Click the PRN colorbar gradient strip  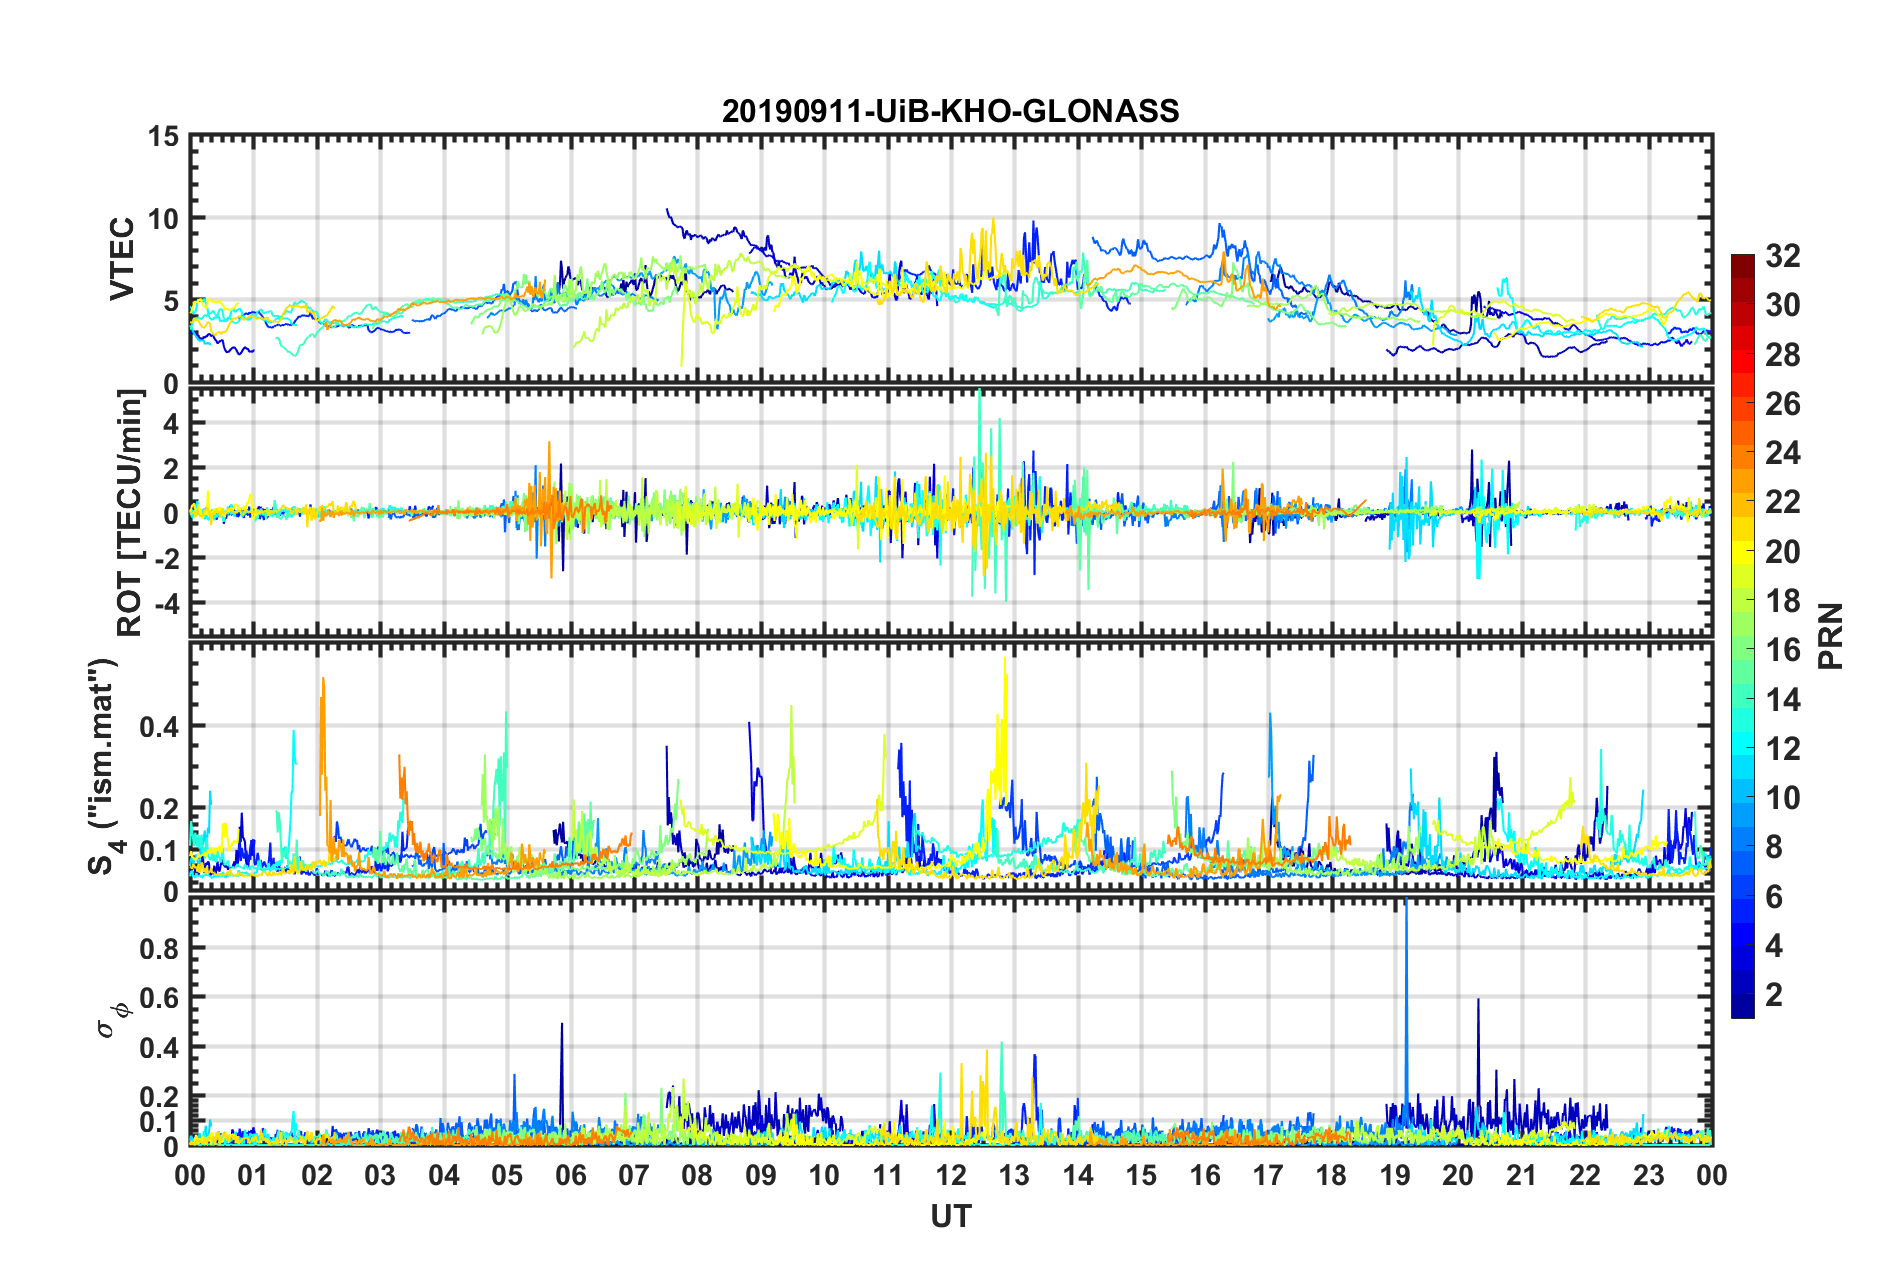(x=1742, y=636)
